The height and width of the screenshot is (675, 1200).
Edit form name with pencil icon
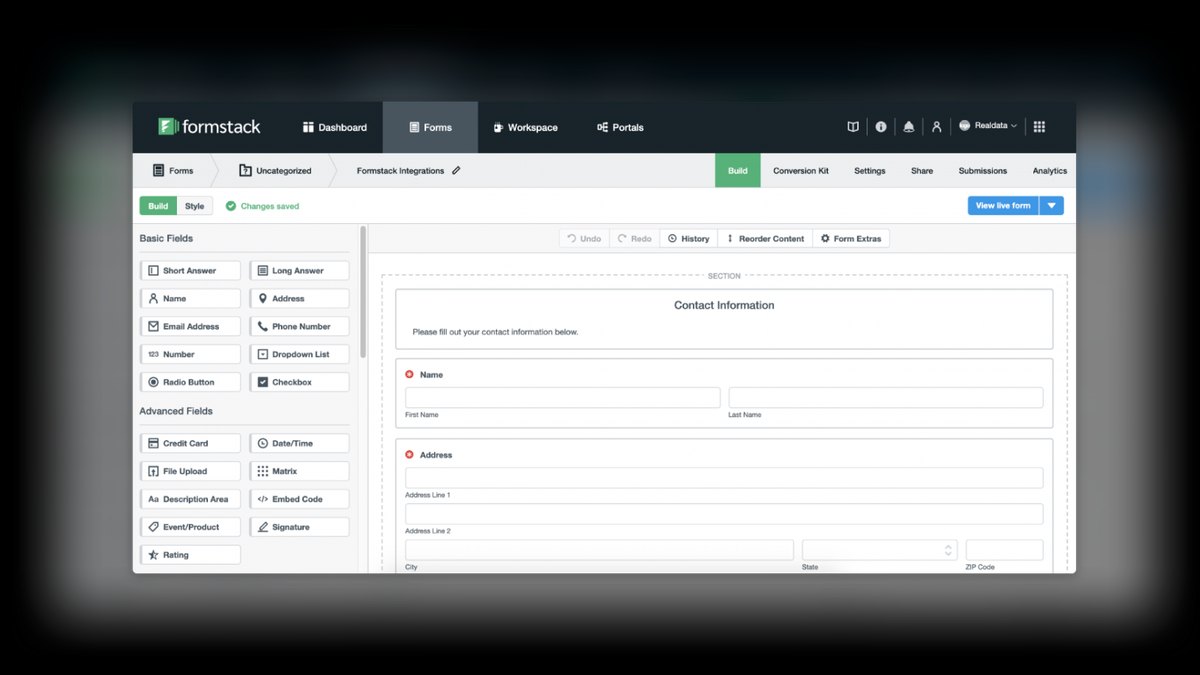click(457, 170)
